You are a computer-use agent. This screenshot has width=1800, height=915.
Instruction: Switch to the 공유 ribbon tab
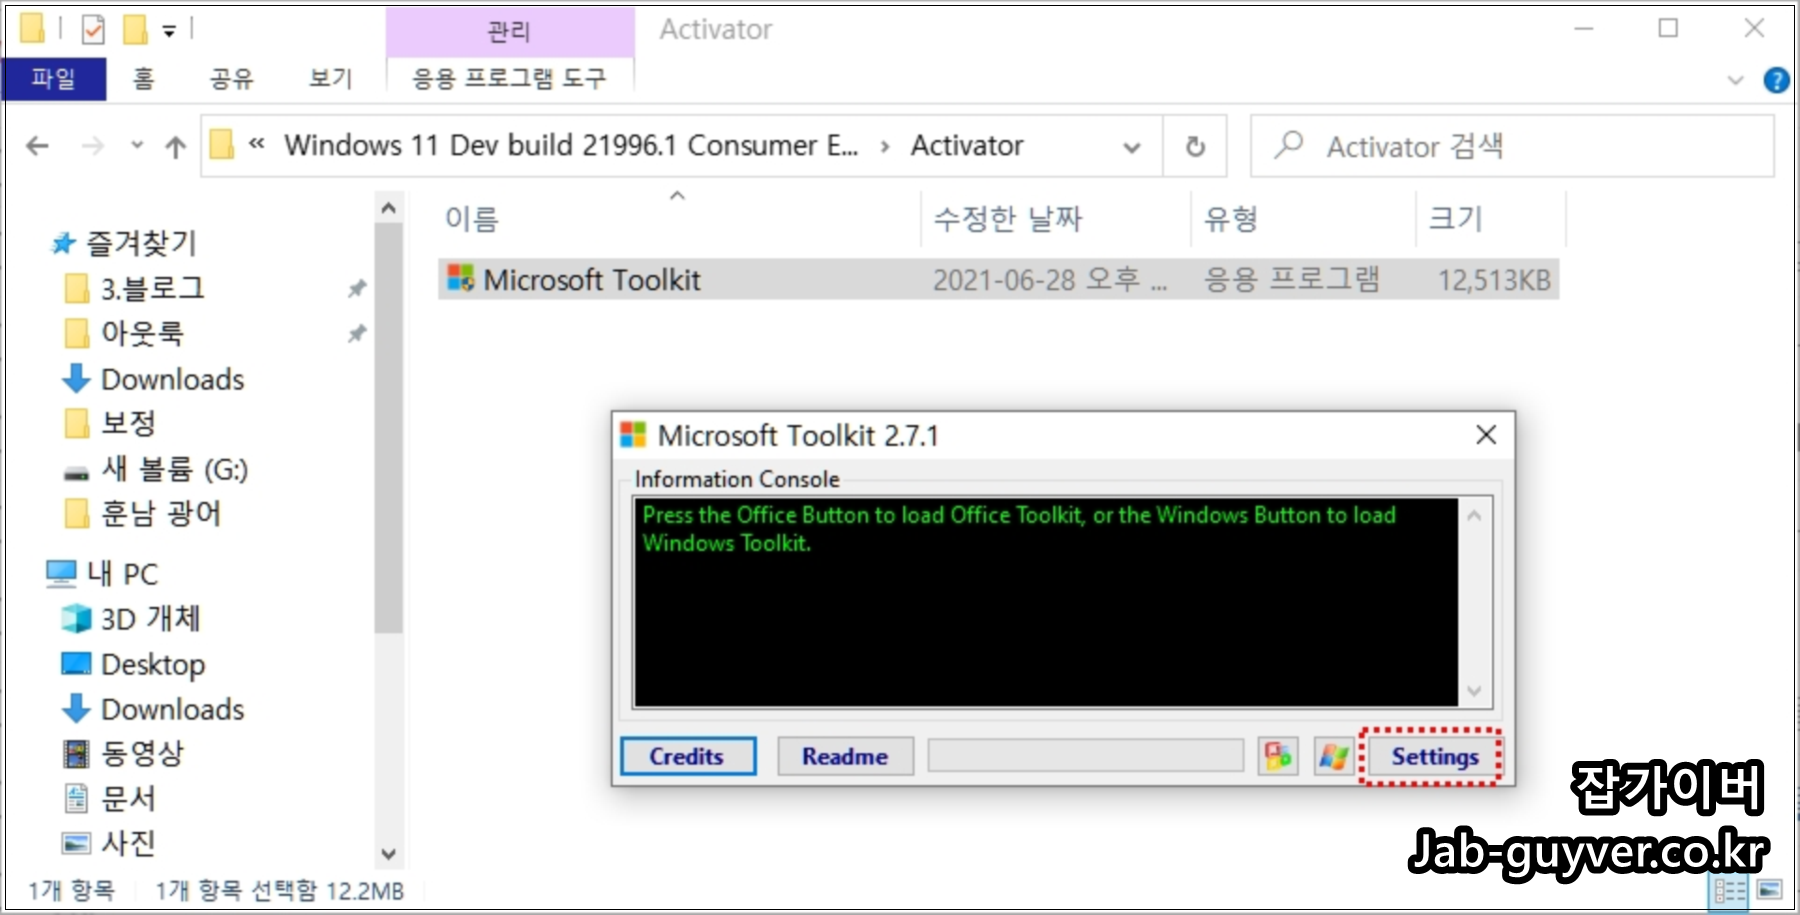pos(231,78)
